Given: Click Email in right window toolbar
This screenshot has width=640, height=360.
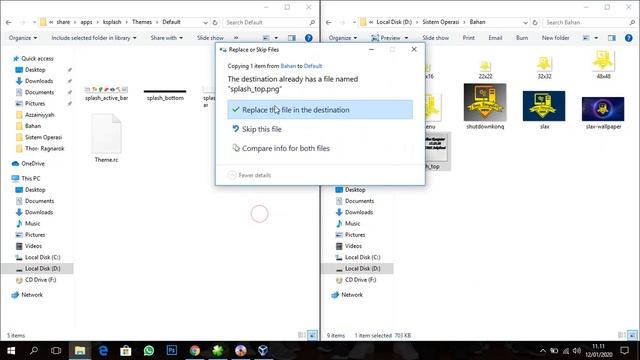Looking at the screenshot, I should pos(495,38).
